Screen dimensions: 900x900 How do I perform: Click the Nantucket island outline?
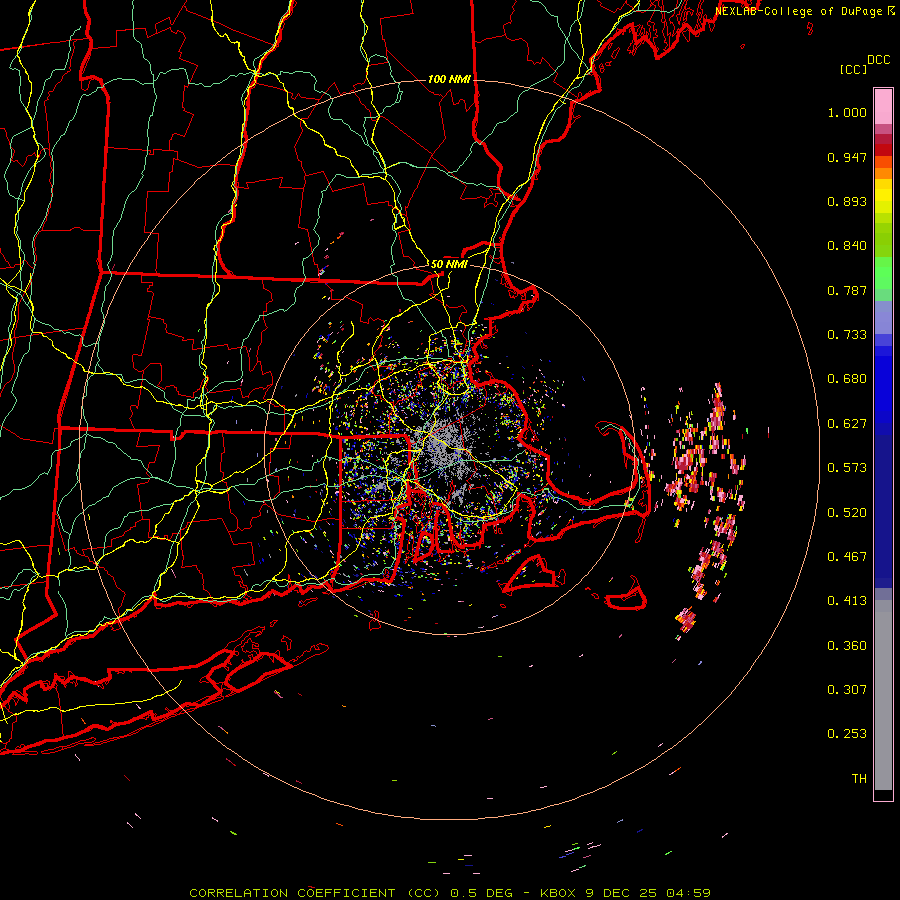tap(627, 595)
